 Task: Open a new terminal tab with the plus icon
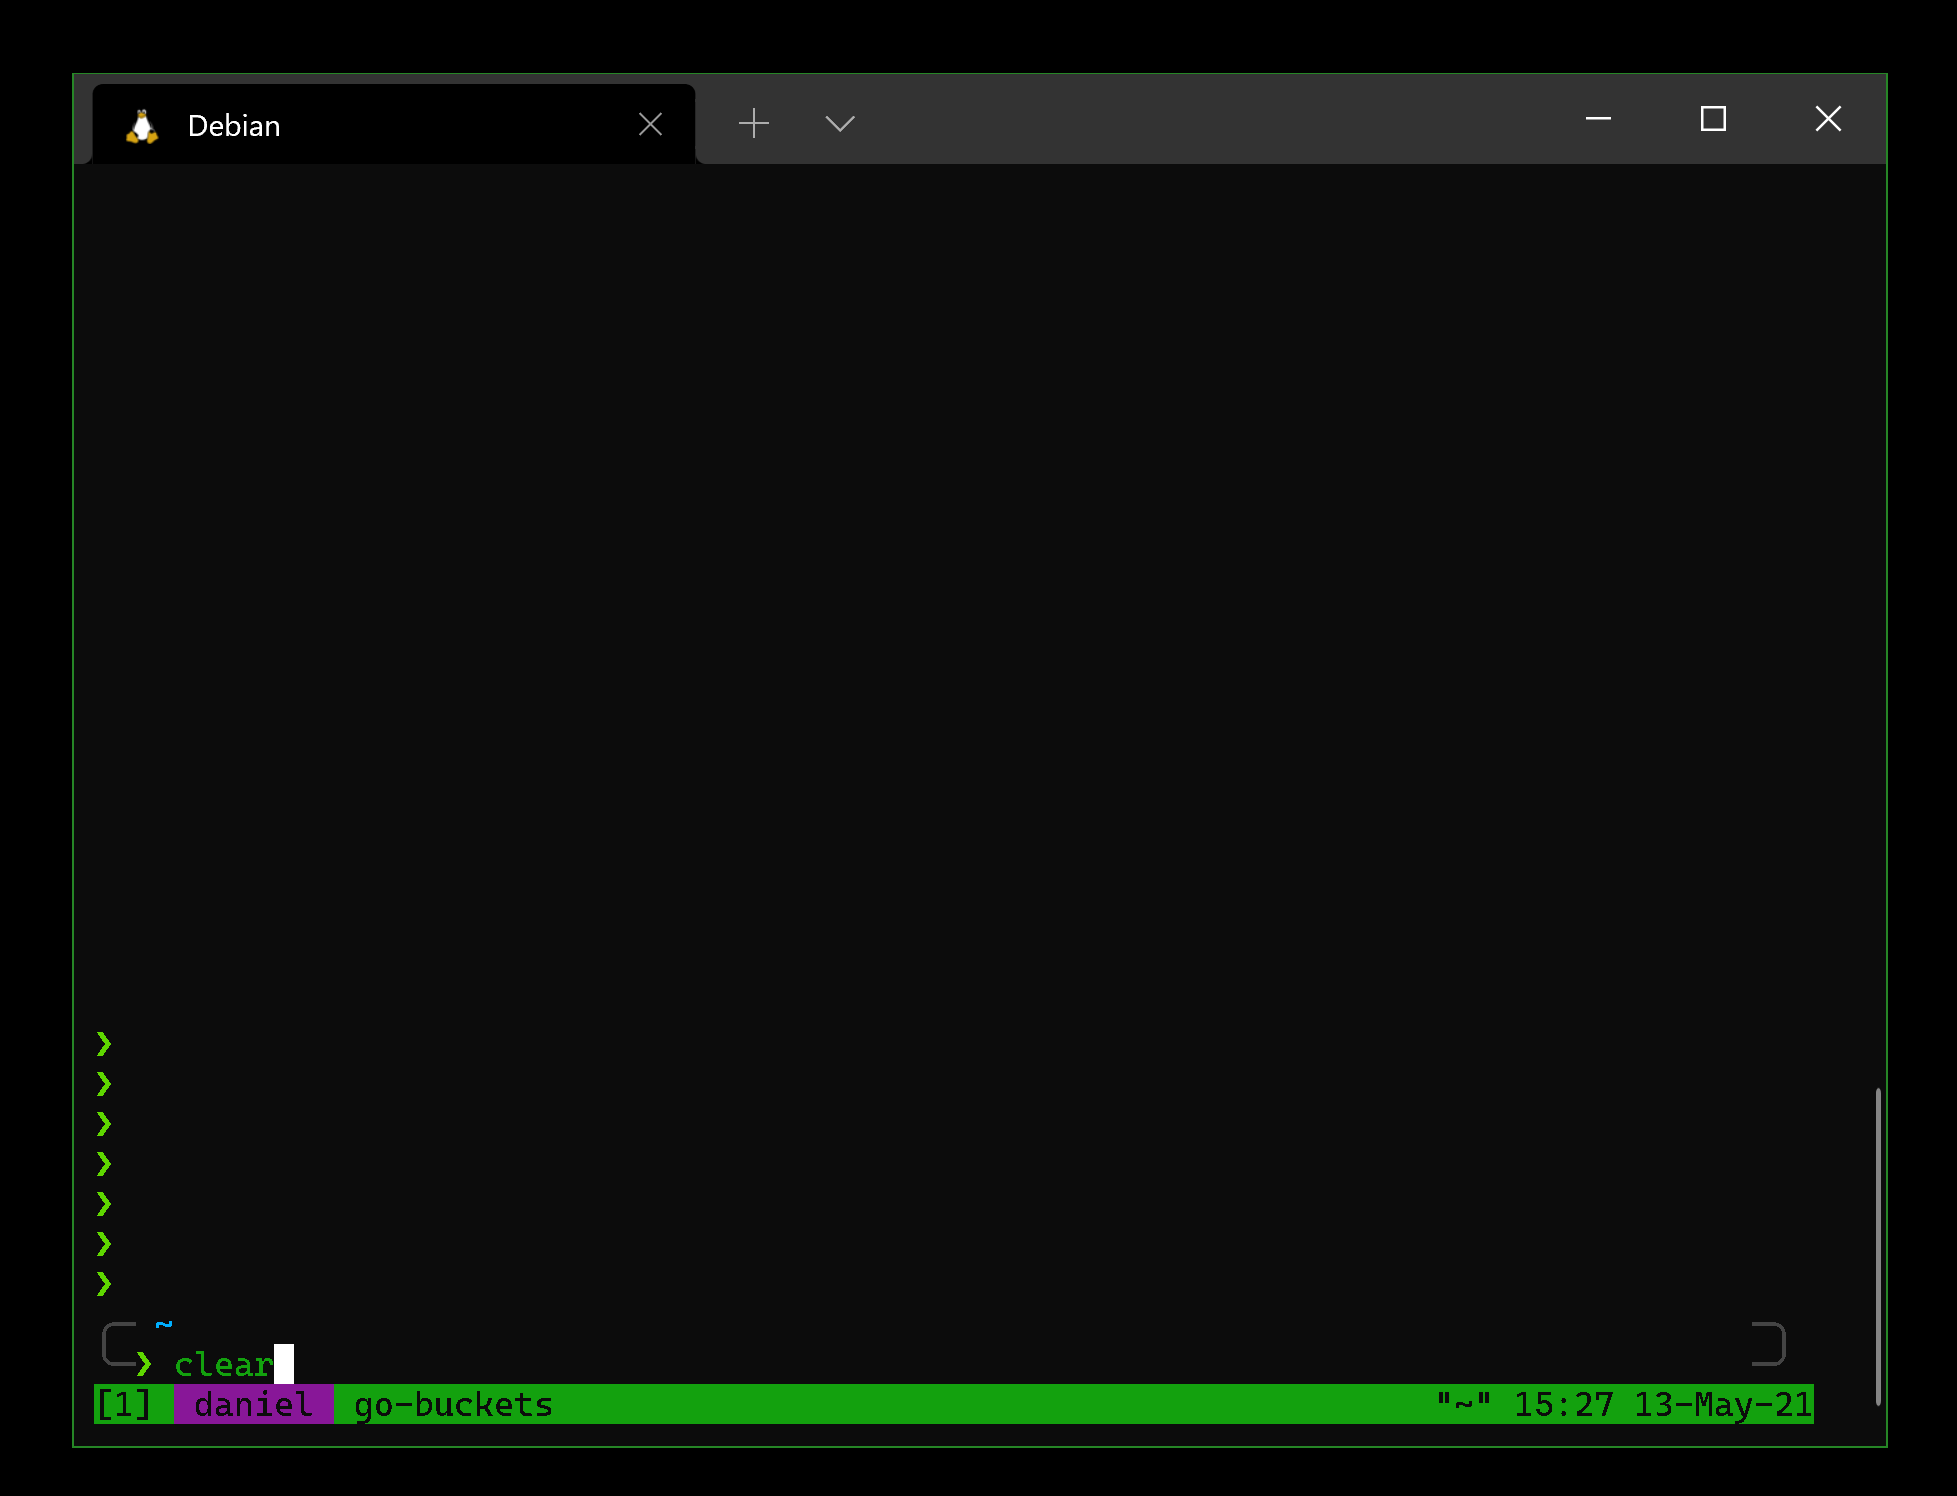753,123
